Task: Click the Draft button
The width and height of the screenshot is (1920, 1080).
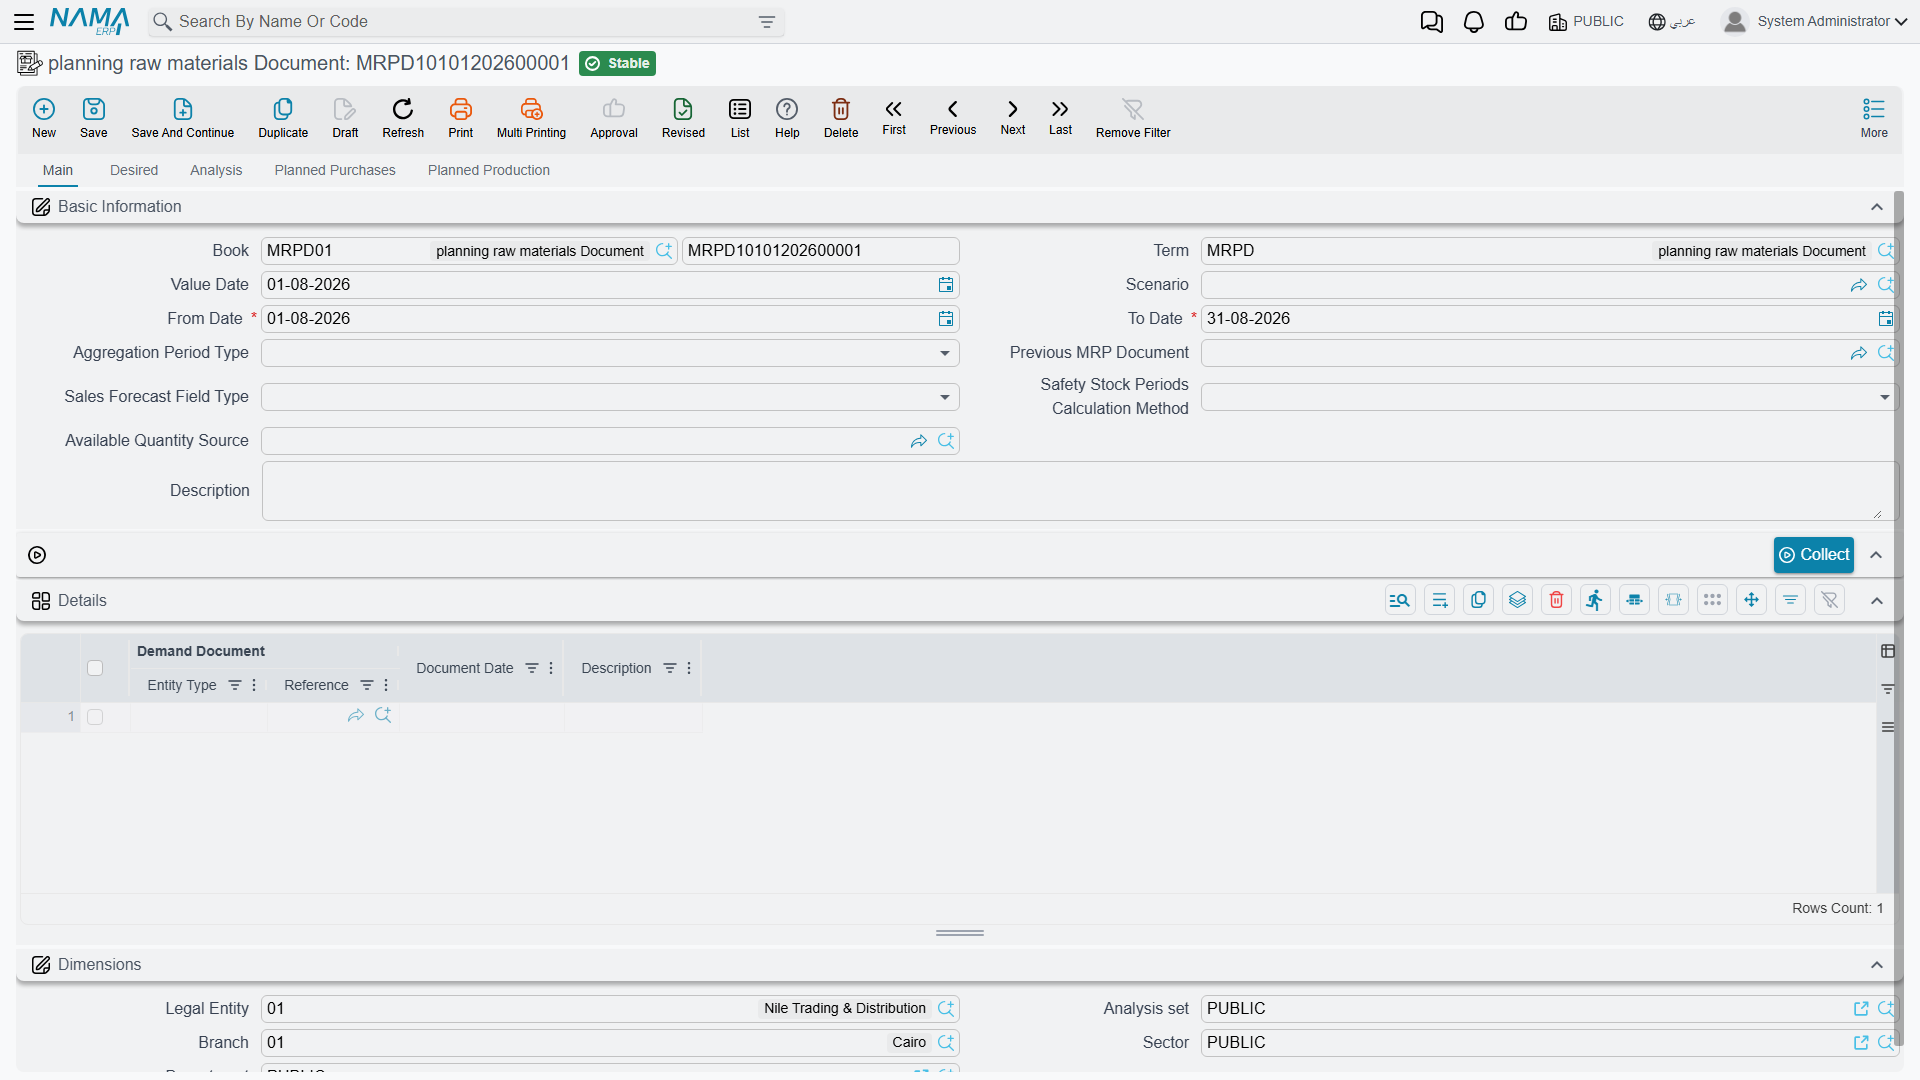Action: 345,118
